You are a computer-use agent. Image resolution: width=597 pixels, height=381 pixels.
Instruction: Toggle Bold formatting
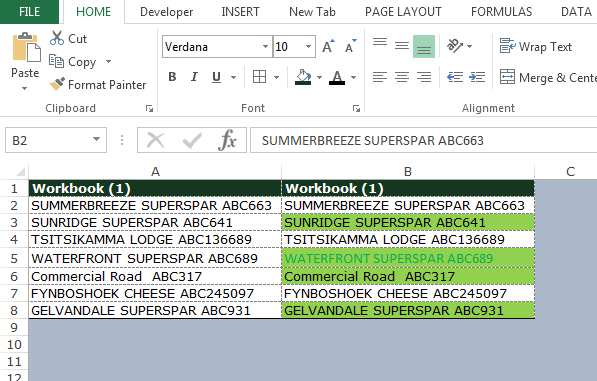point(172,77)
